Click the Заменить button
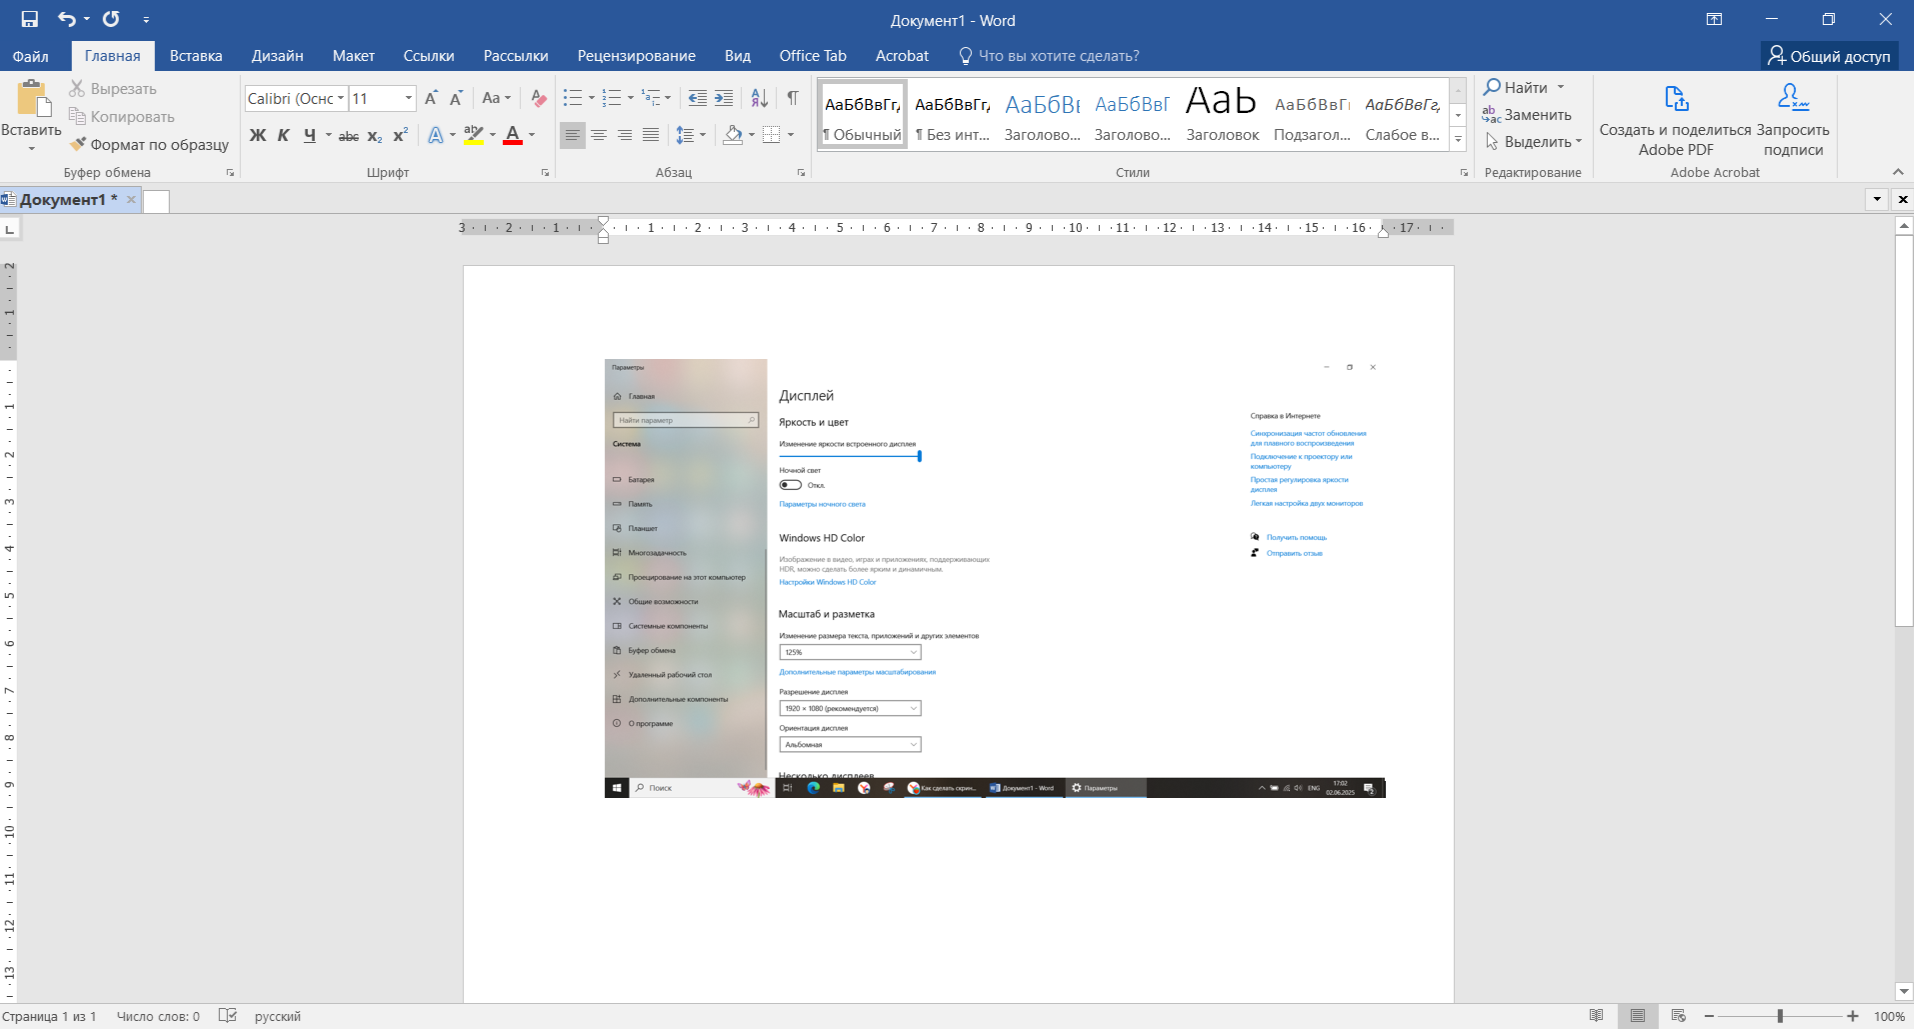This screenshot has height=1029, width=1914. coord(1527,115)
